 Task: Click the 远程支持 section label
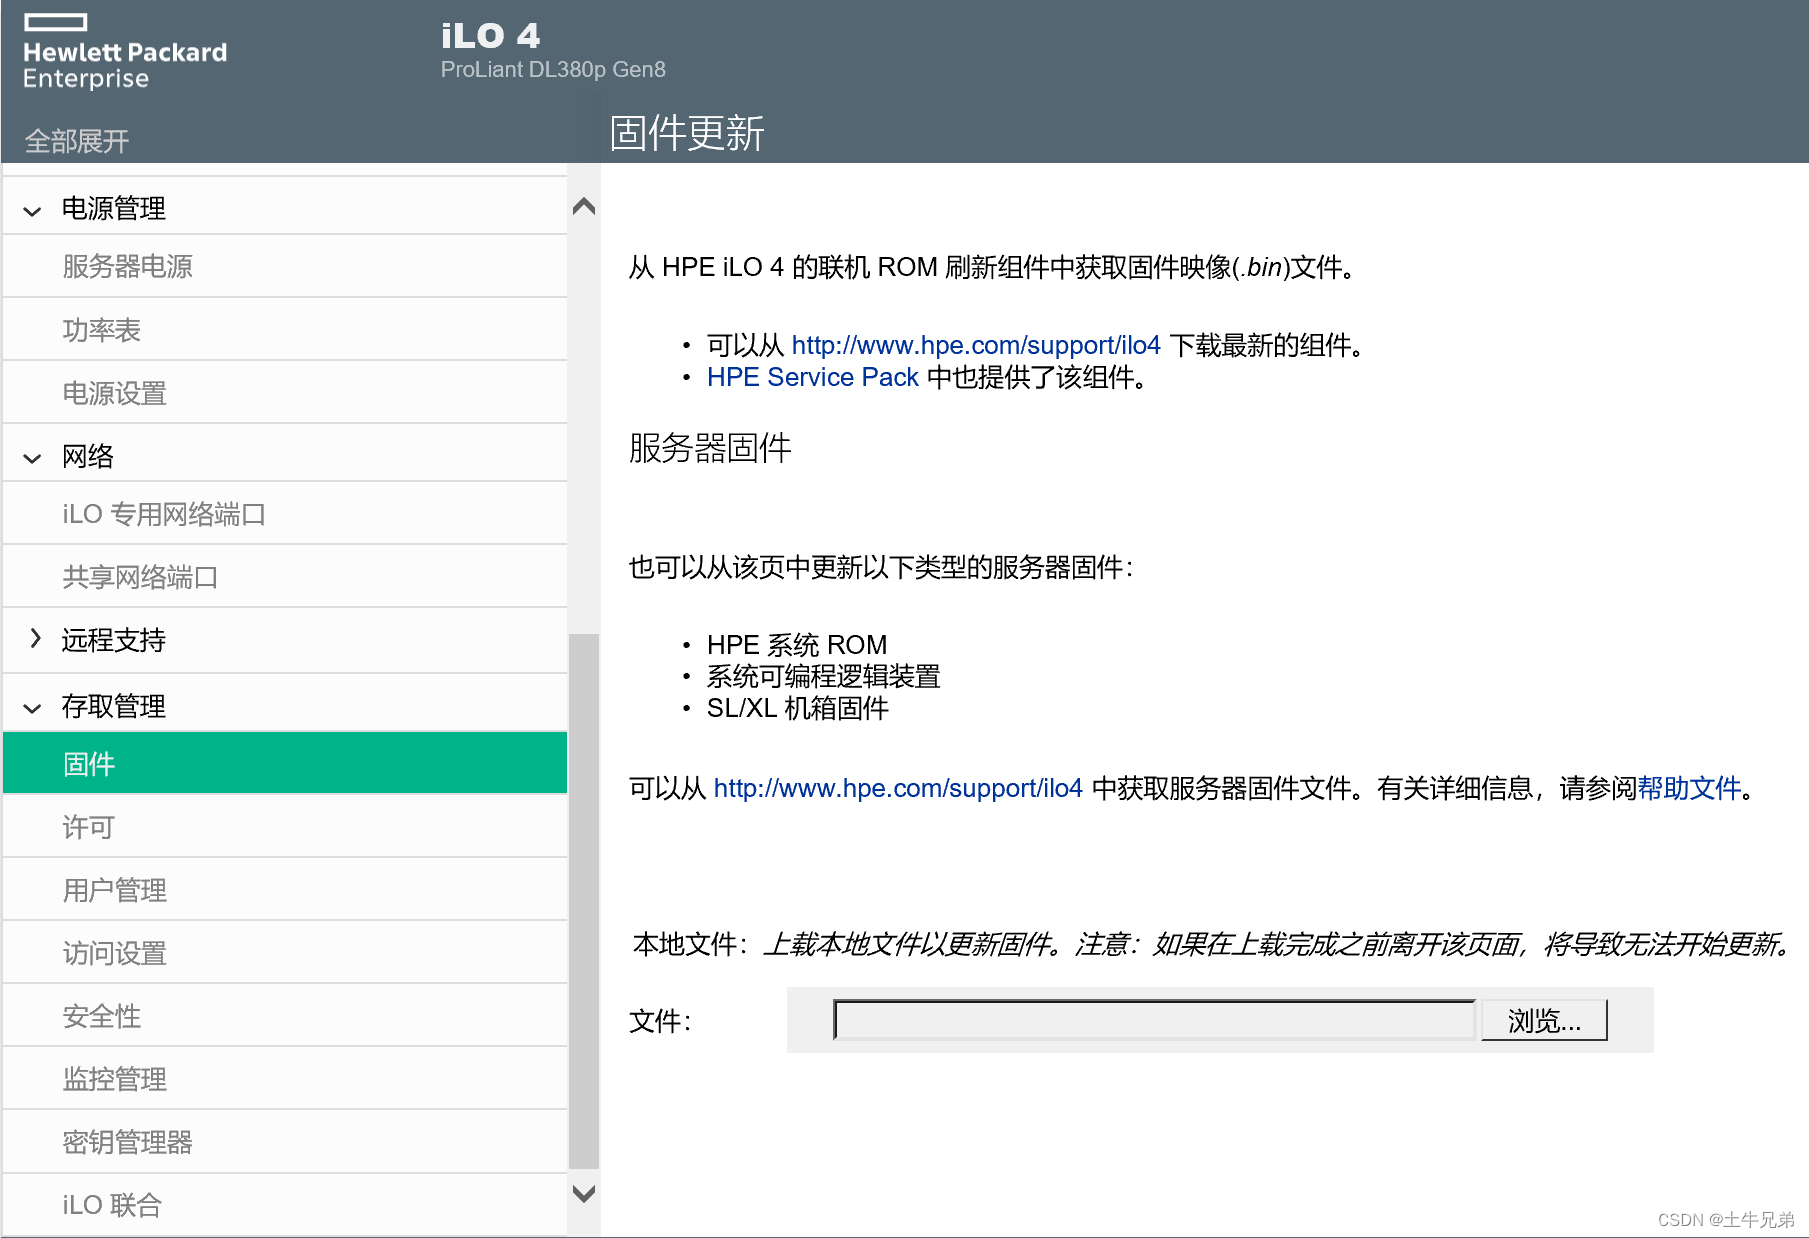click(114, 640)
